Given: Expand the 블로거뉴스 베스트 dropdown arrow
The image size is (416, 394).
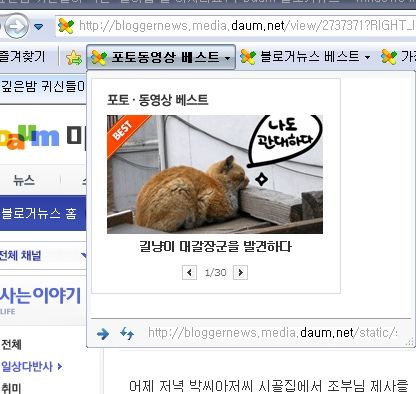Looking at the screenshot, I should pyautogui.click(x=367, y=58).
